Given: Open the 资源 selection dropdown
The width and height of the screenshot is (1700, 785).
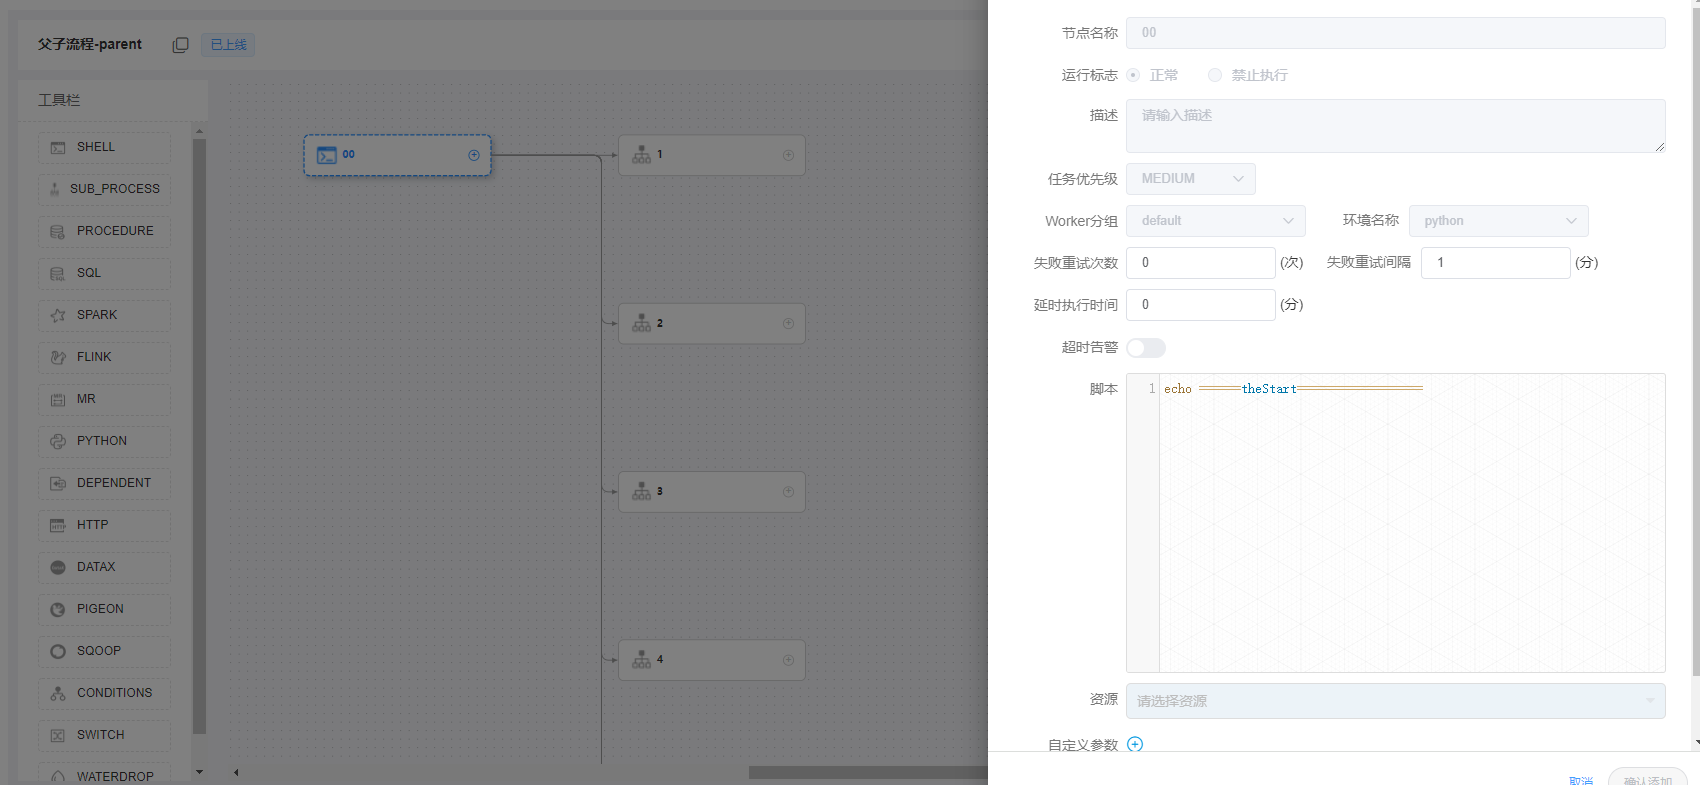Looking at the screenshot, I should click(1396, 701).
